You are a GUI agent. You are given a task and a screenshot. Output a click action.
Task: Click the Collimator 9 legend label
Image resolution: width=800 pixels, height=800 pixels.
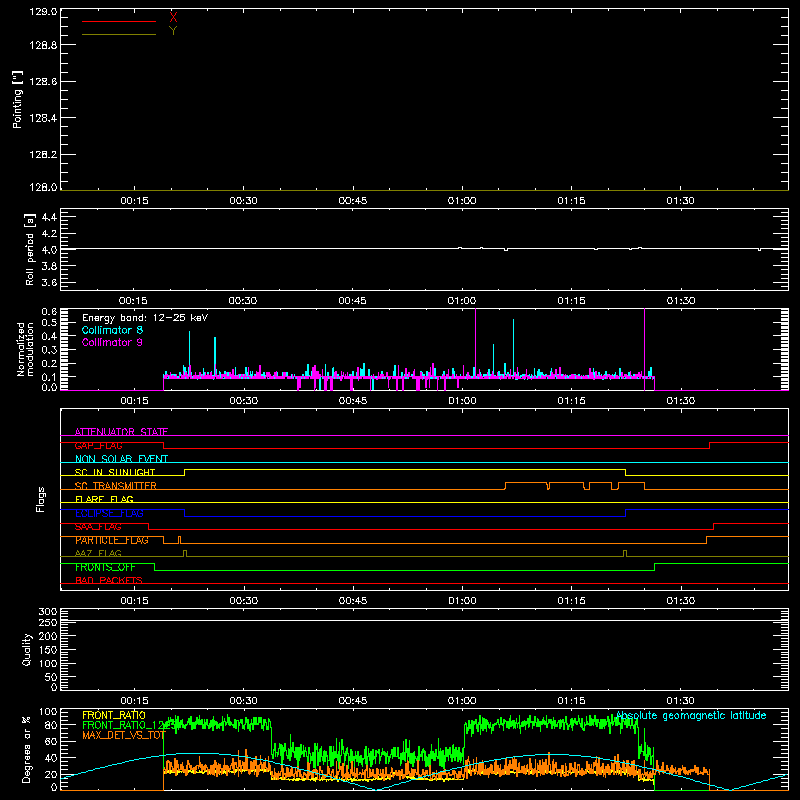pos(112,342)
